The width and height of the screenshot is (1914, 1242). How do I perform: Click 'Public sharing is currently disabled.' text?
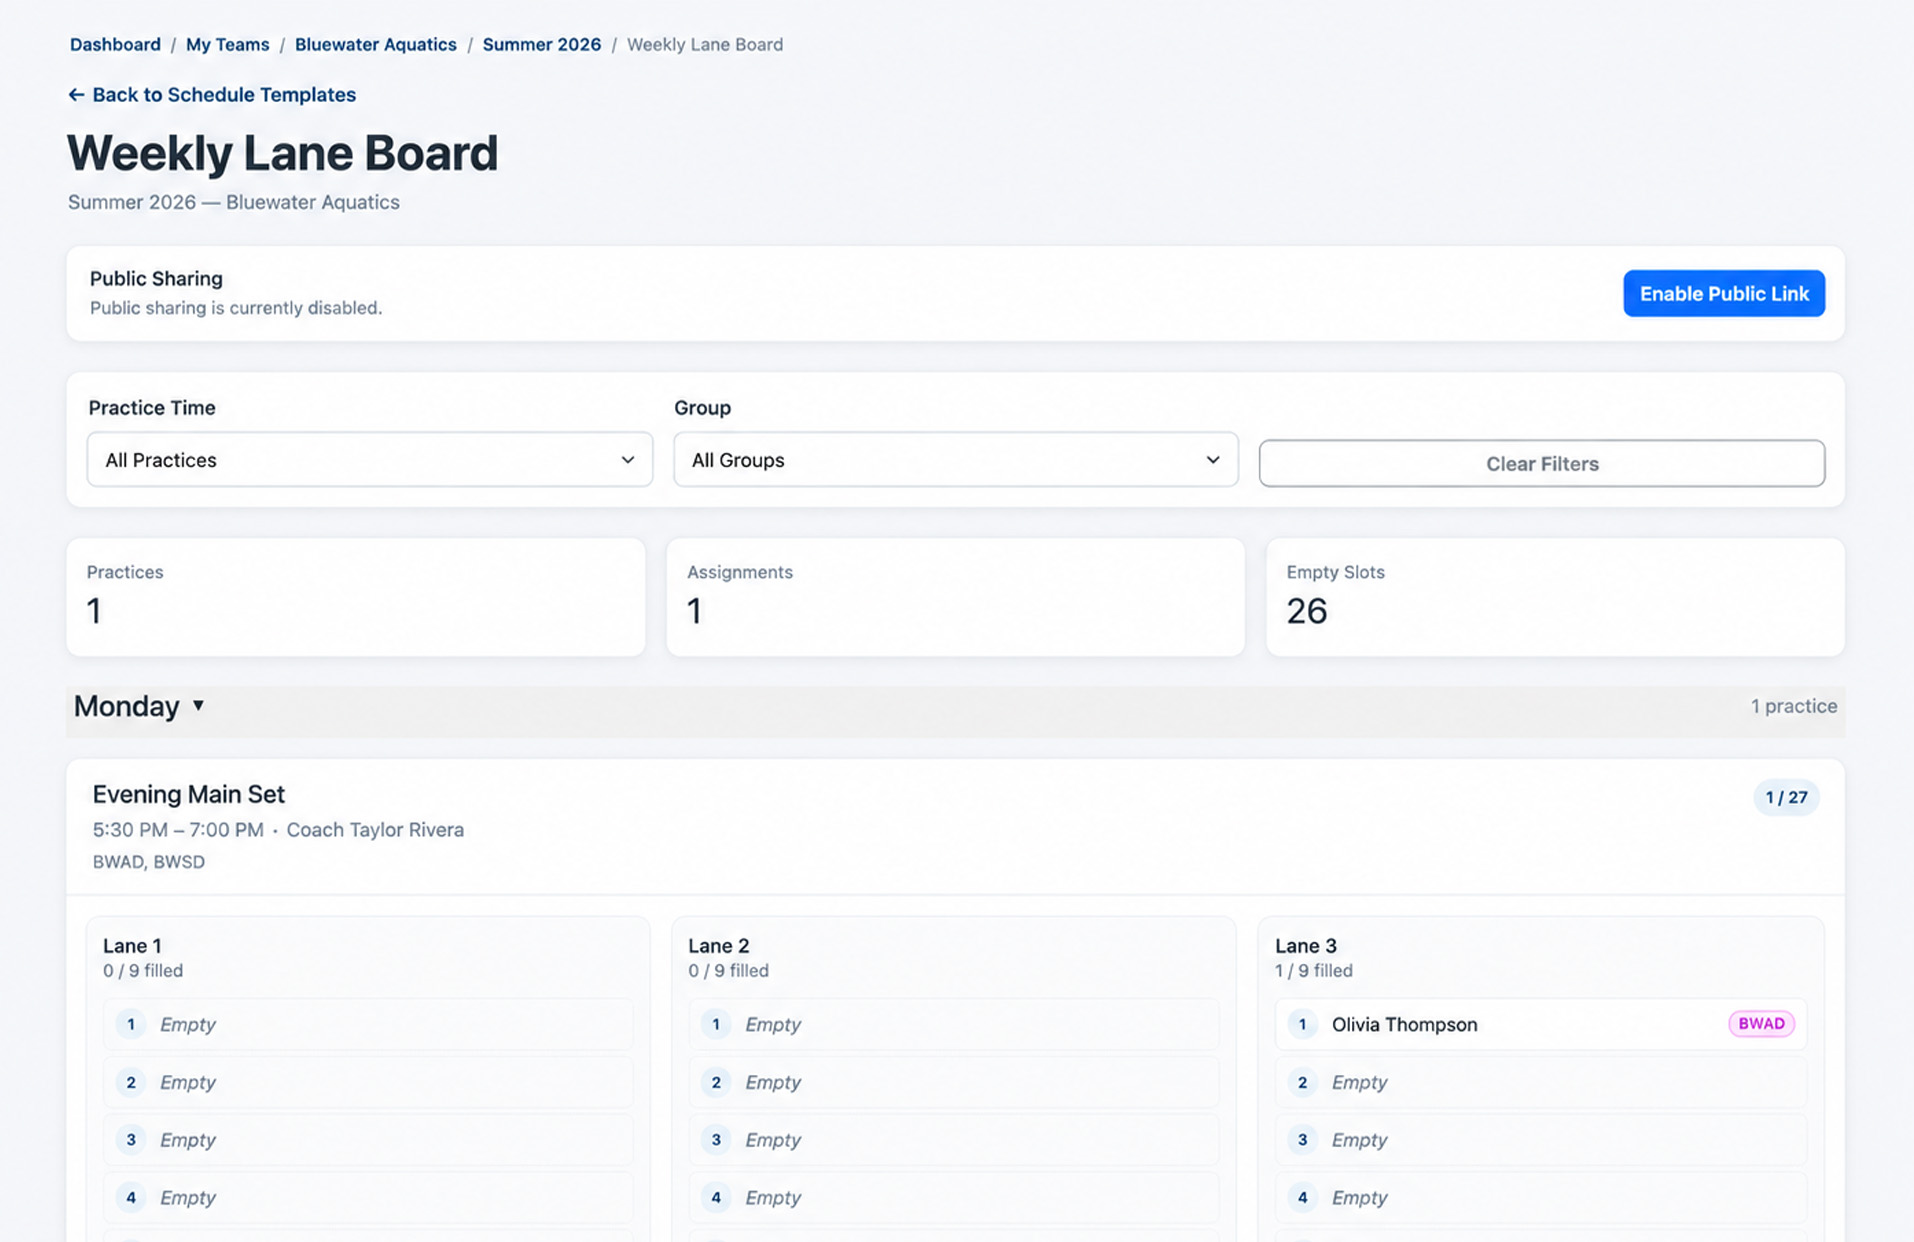point(236,308)
